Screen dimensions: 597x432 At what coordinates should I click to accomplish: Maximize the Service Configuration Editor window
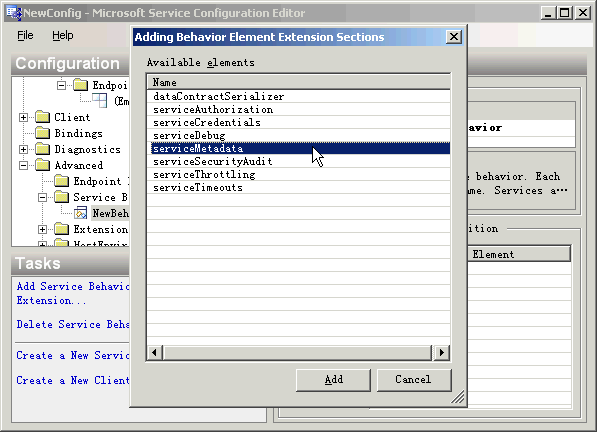[x=565, y=13]
